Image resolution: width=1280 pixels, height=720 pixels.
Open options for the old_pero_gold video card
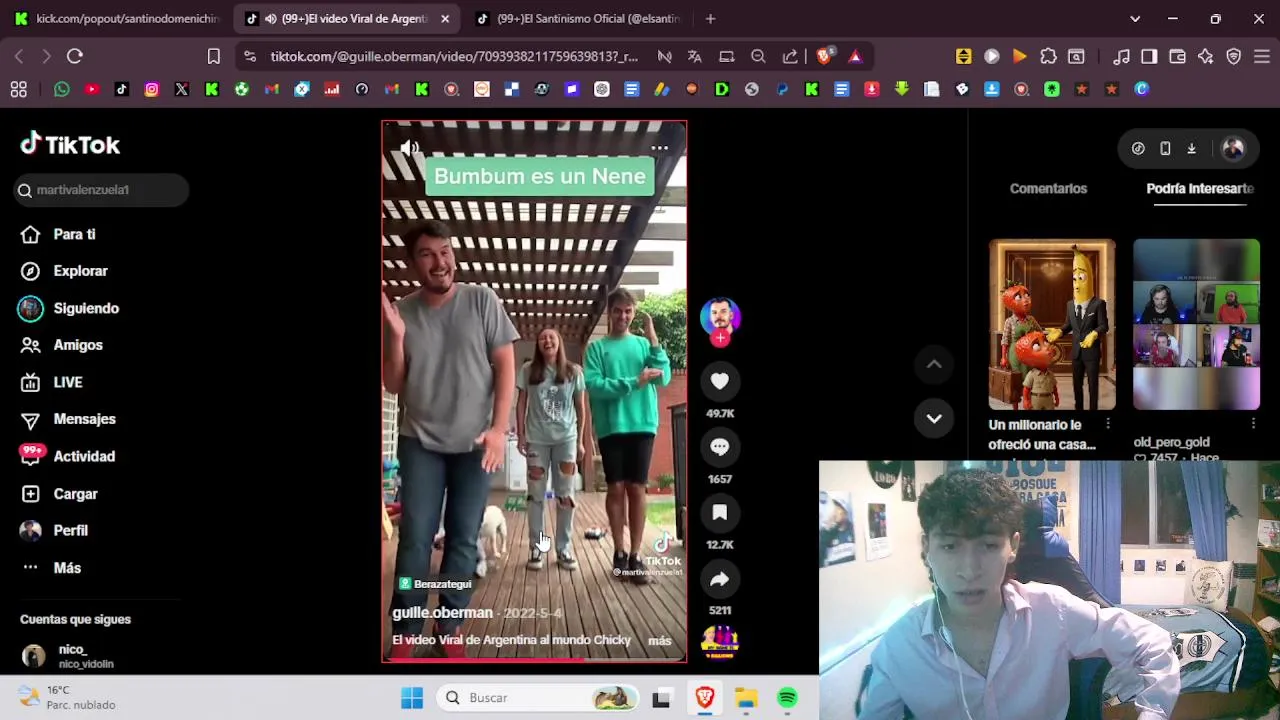coord(1253,424)
